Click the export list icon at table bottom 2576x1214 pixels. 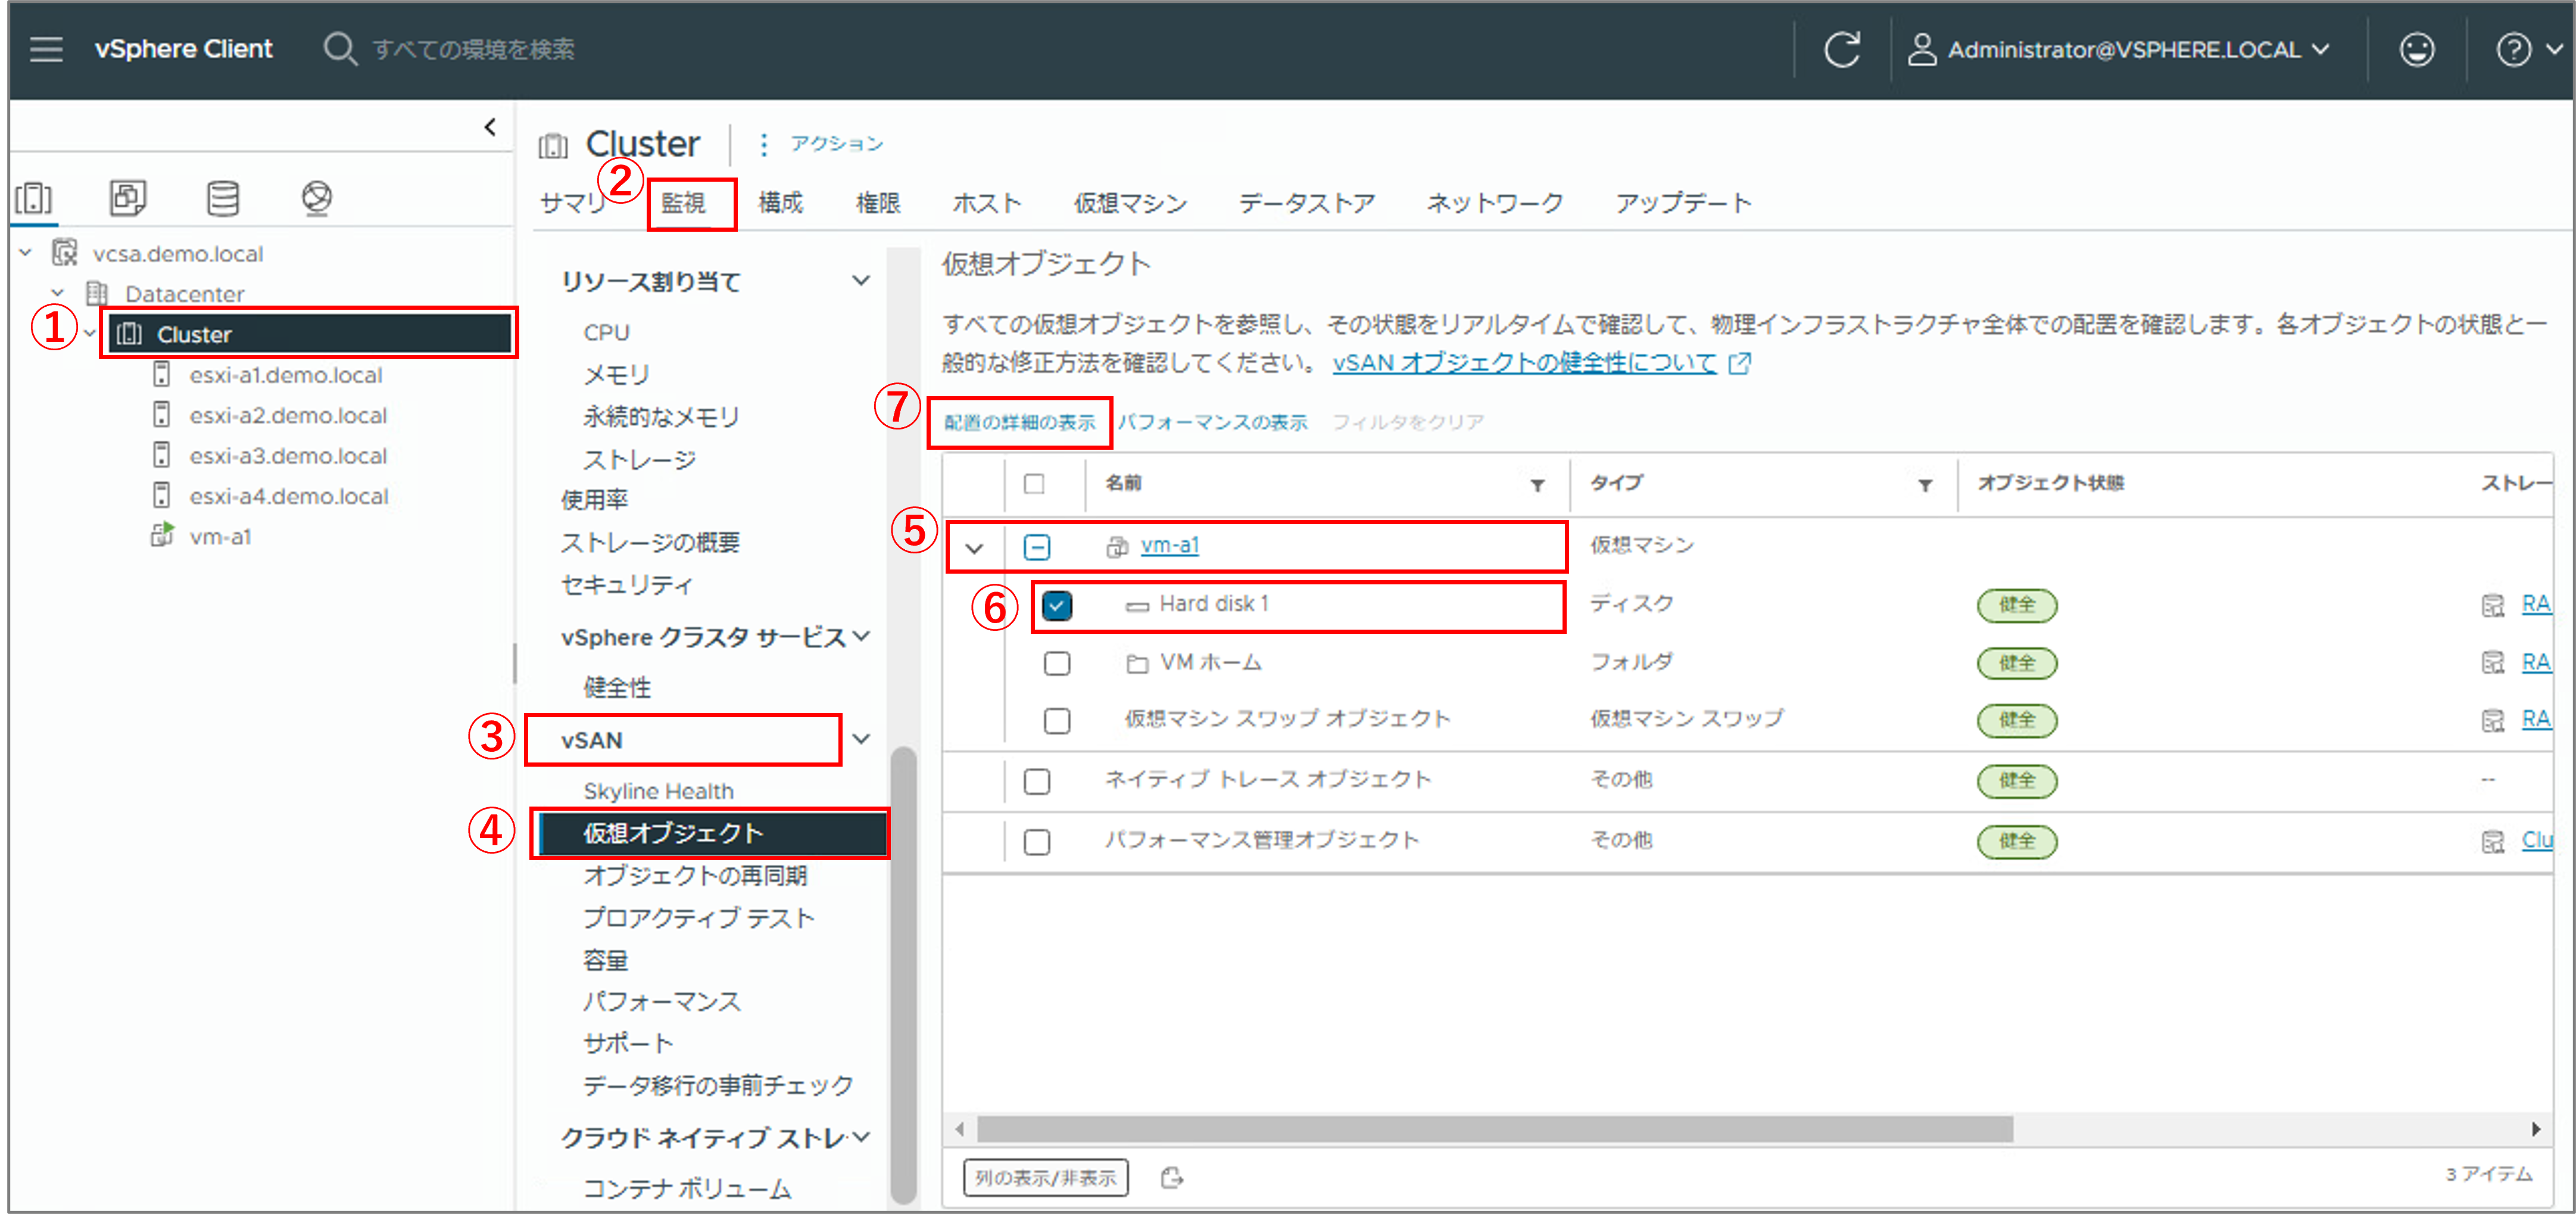click(x=1172, y=1177)
